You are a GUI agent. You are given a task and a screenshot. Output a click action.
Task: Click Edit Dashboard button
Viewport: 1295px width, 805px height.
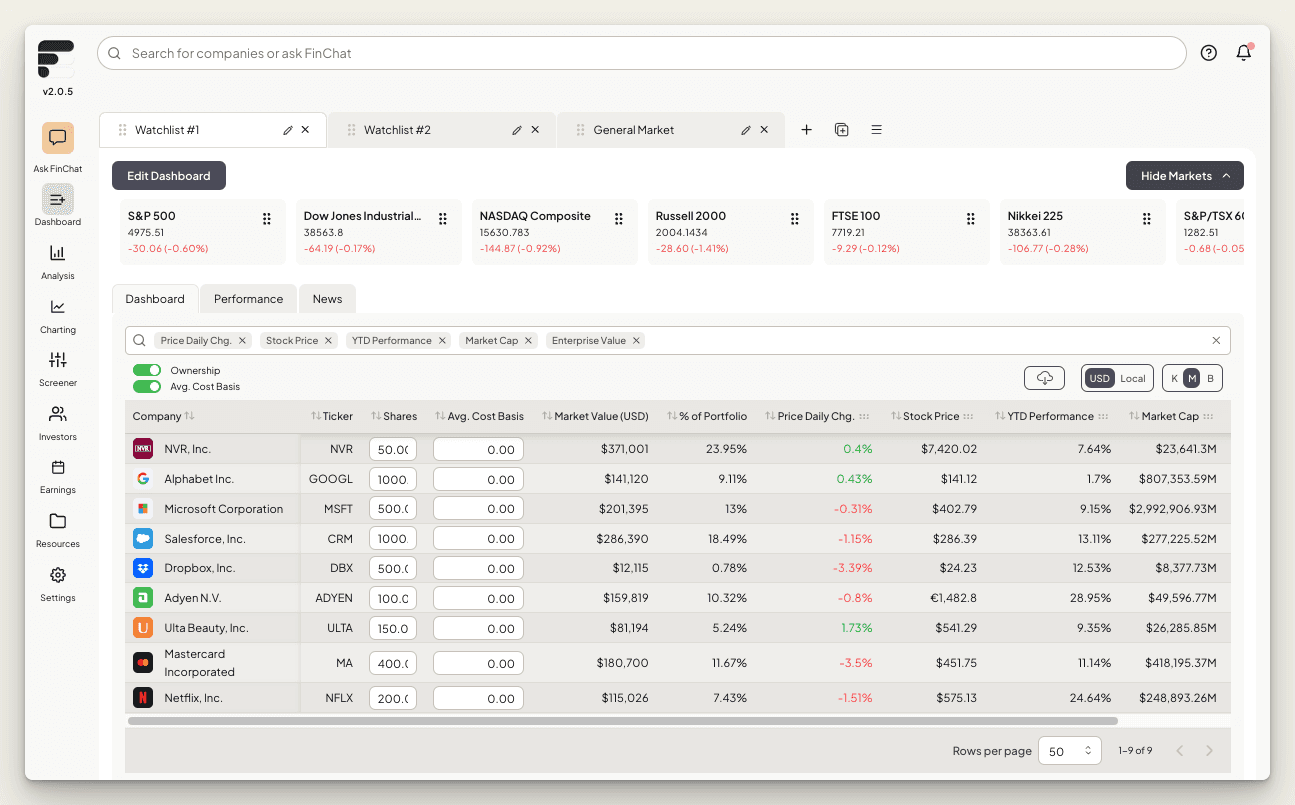point(169,176)
